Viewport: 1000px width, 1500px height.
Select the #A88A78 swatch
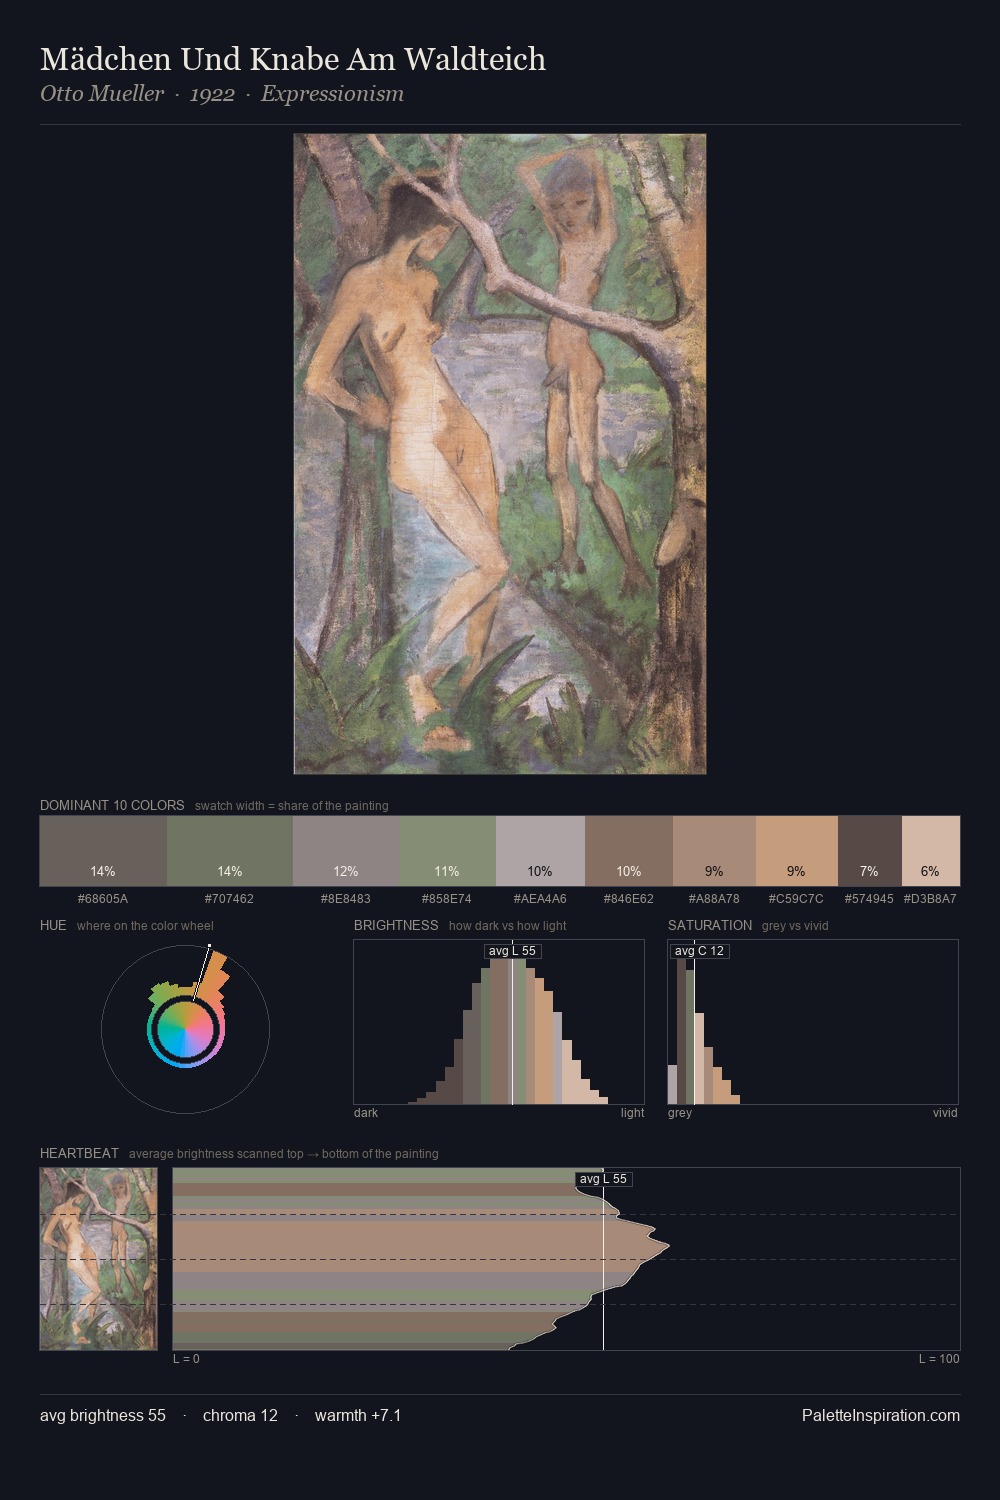(714, 851)
